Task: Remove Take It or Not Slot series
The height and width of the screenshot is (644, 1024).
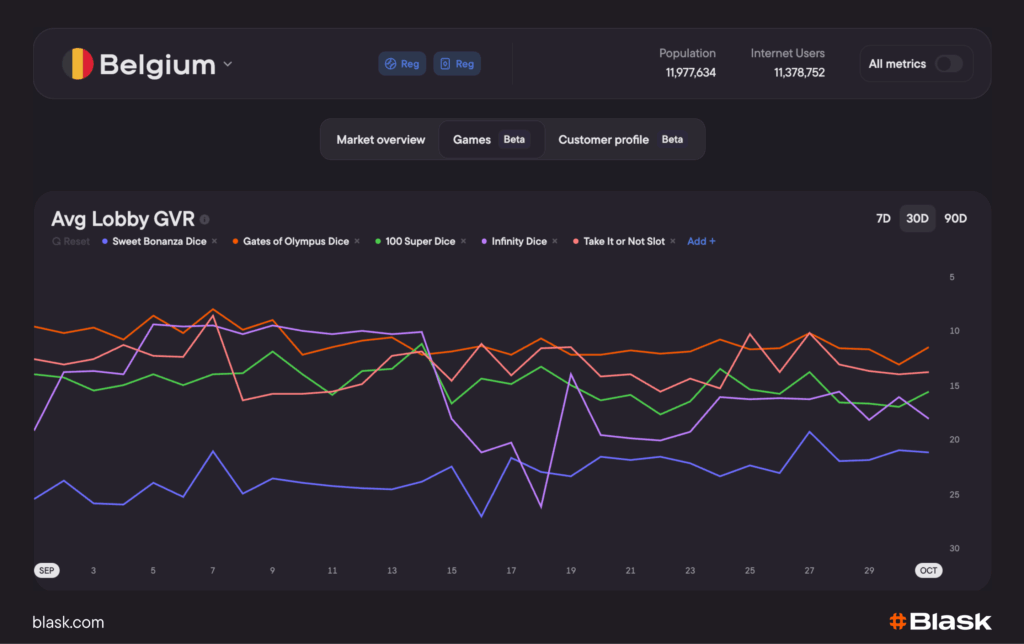Action: 673,241
